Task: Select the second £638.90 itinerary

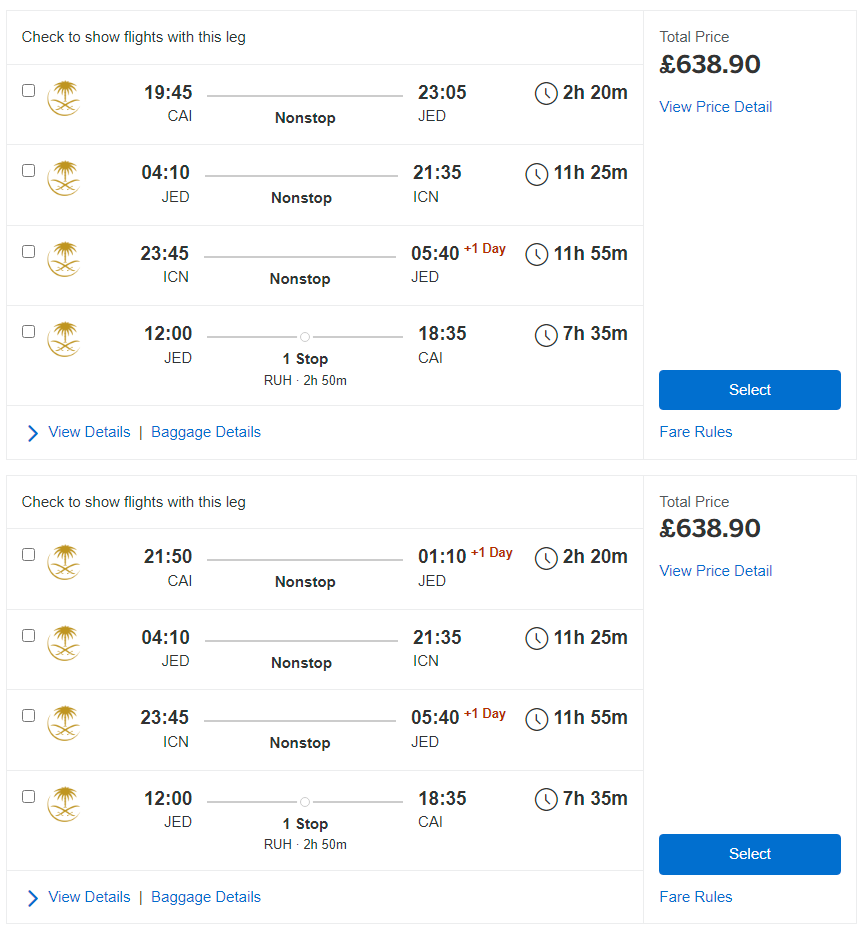Action: [750, 854]
